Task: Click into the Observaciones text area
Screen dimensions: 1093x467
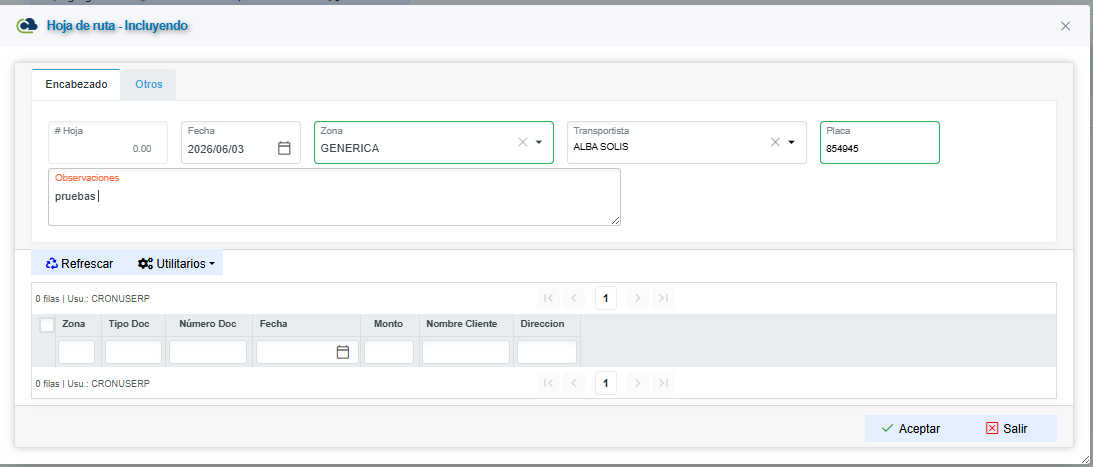Action: click(334, 197)
